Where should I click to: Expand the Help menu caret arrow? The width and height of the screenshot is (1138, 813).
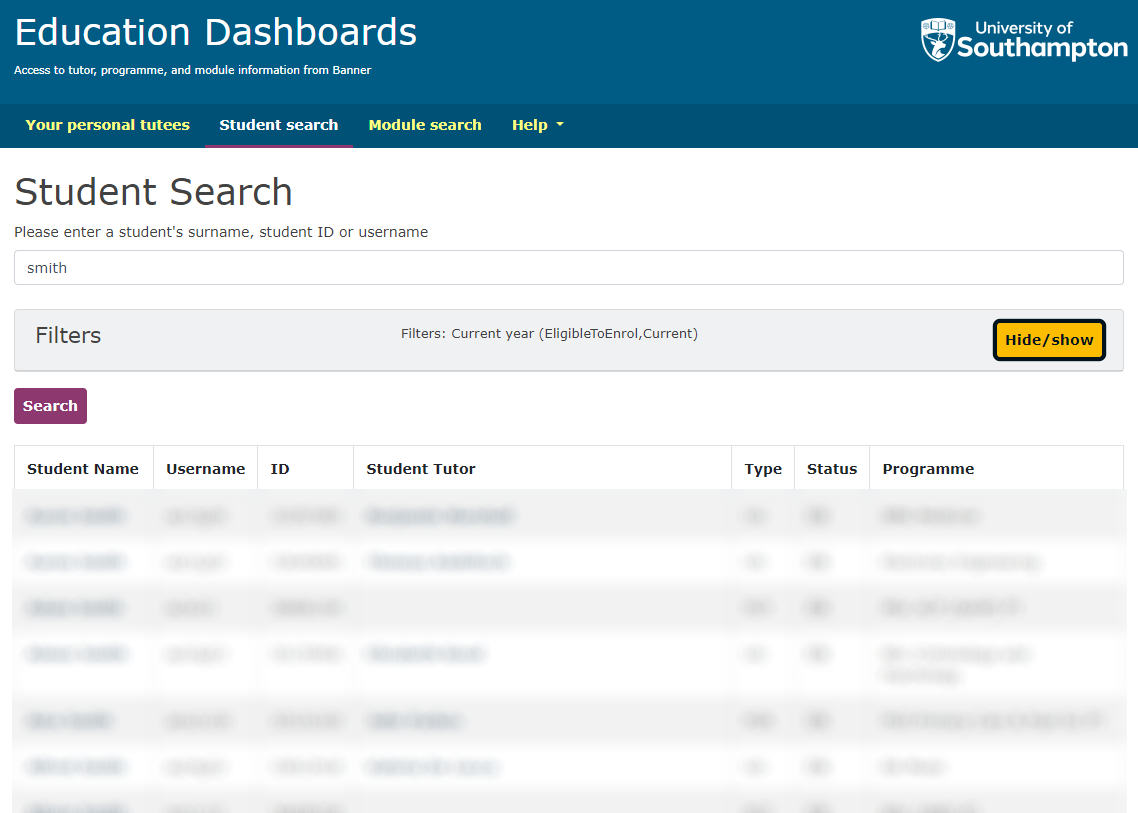click(x=560, y=126)
